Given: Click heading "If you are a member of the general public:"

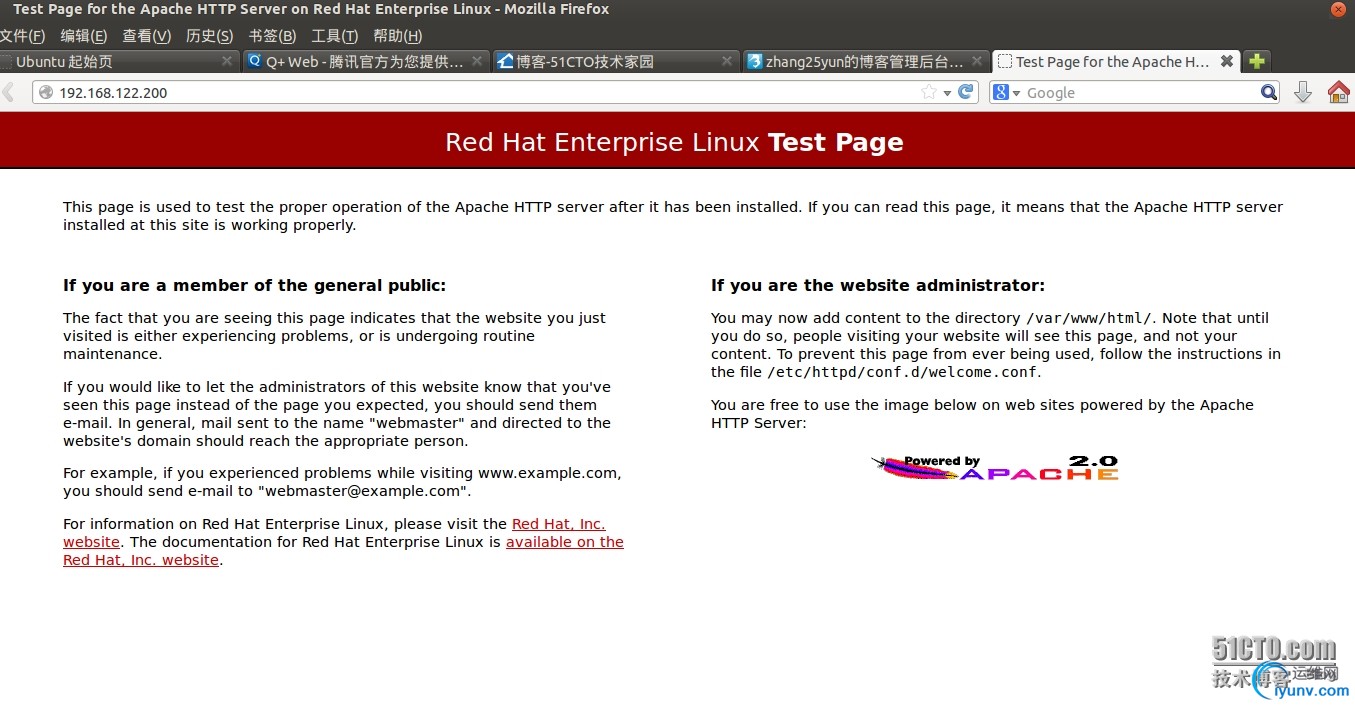Looking at the screenshot, I should (x=254, y=285).
